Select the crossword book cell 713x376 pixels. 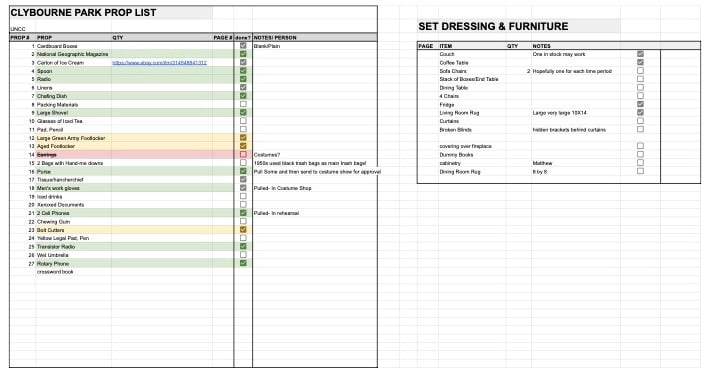pyautogui.click(x=55, y=272)
